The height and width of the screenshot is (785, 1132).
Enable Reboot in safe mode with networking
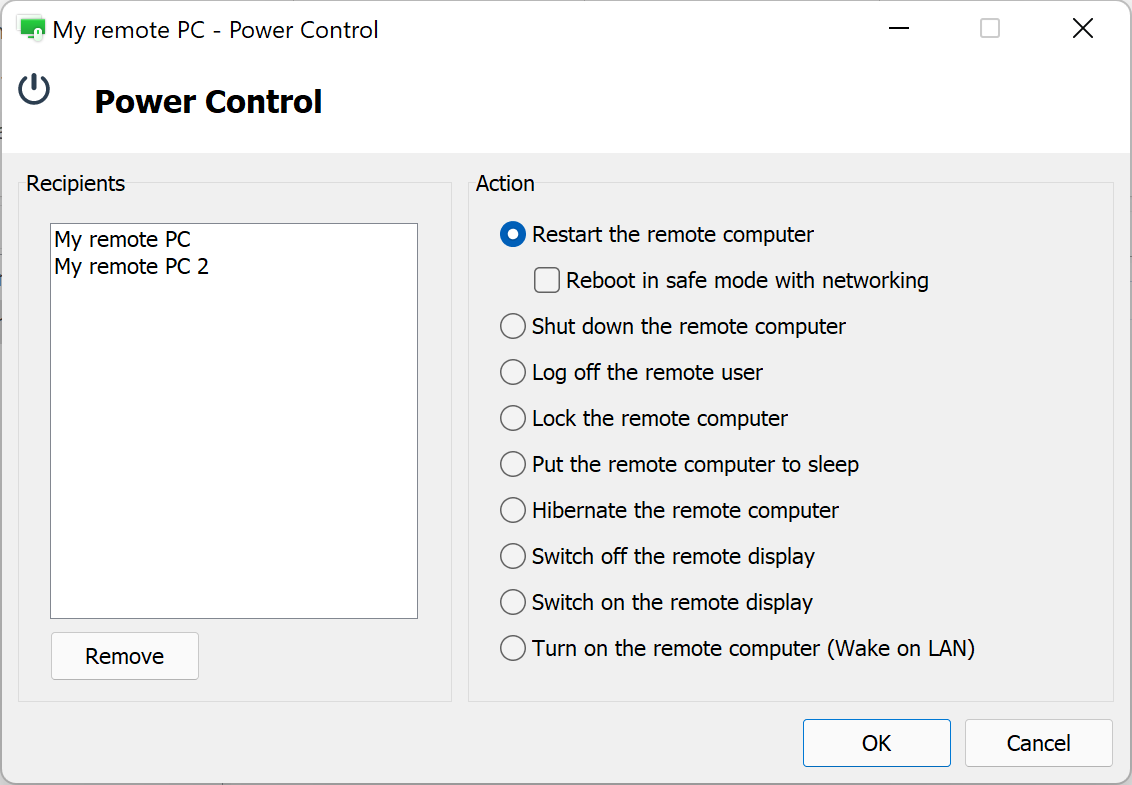pyautogui.click(x=547, y=281)
